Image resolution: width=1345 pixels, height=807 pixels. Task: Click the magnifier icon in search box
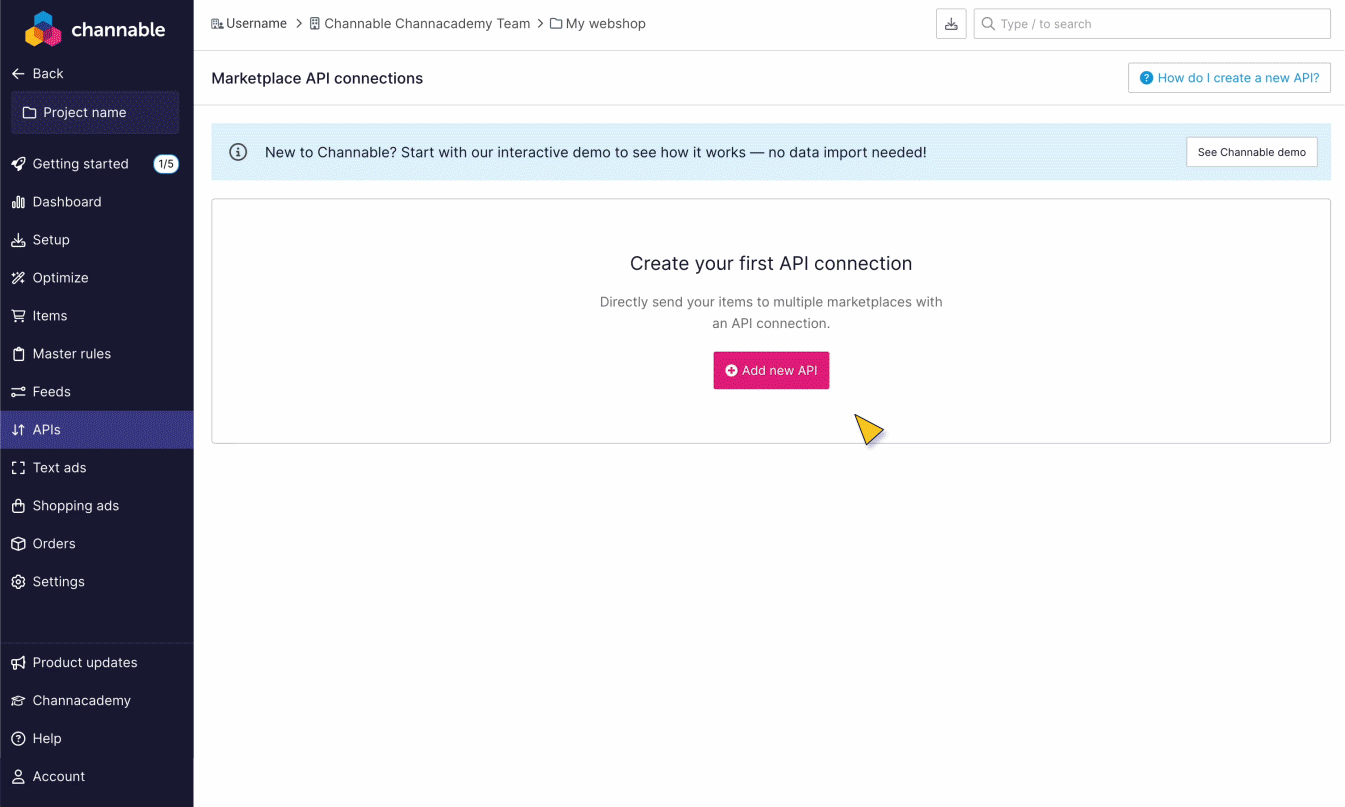(988, 24)
